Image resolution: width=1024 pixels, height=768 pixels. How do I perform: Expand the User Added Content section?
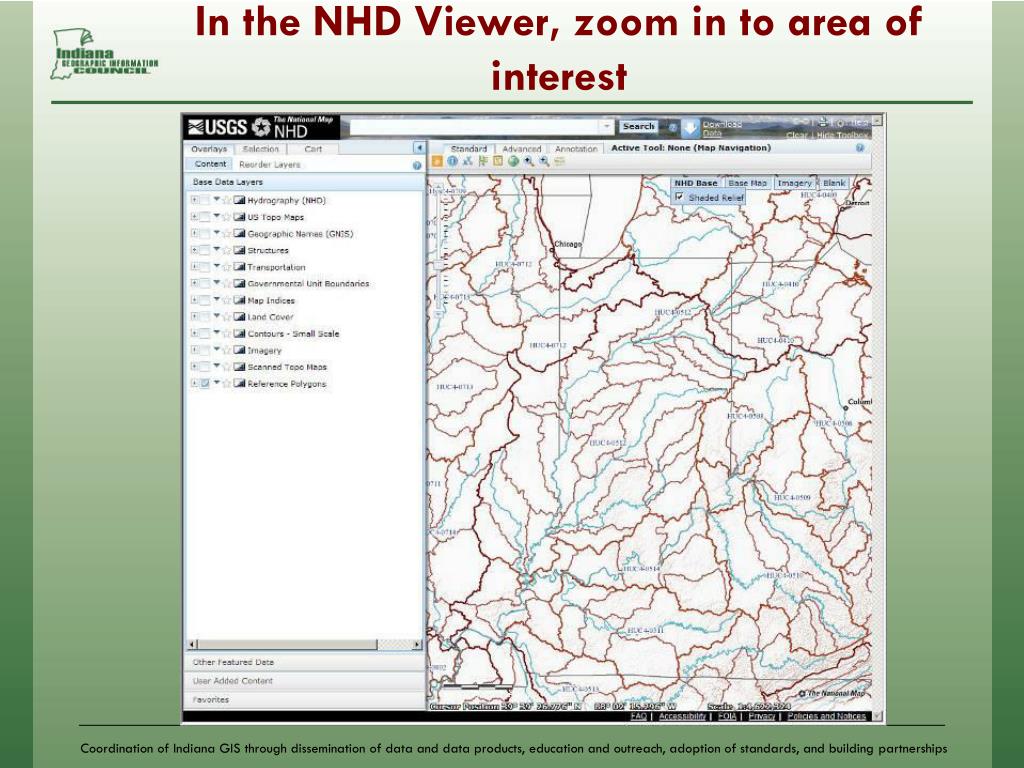point(305,681)
